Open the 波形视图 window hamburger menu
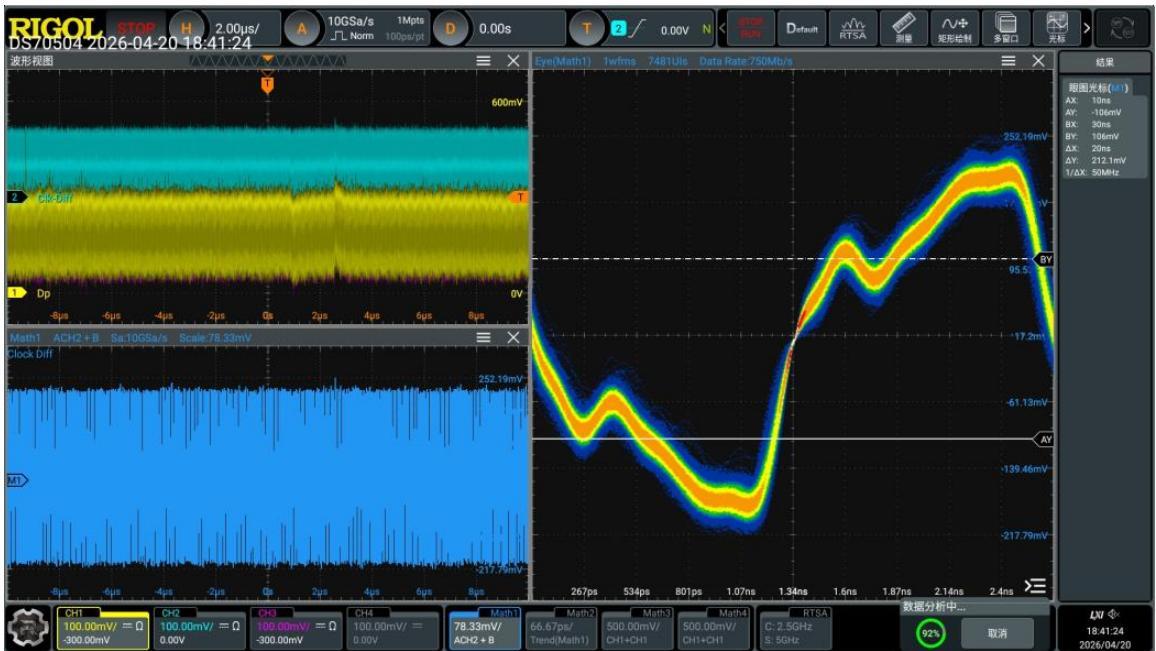The height and width of the screenshot is (651, 1156). coord(483,61)
